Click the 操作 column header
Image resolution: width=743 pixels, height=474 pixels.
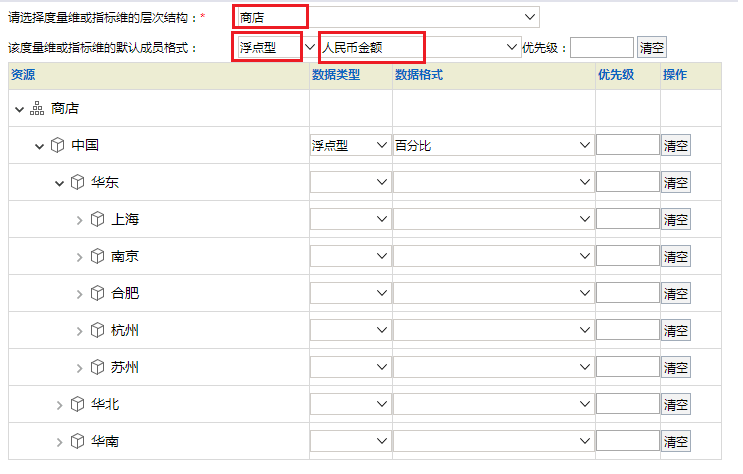tap(675, 75)
